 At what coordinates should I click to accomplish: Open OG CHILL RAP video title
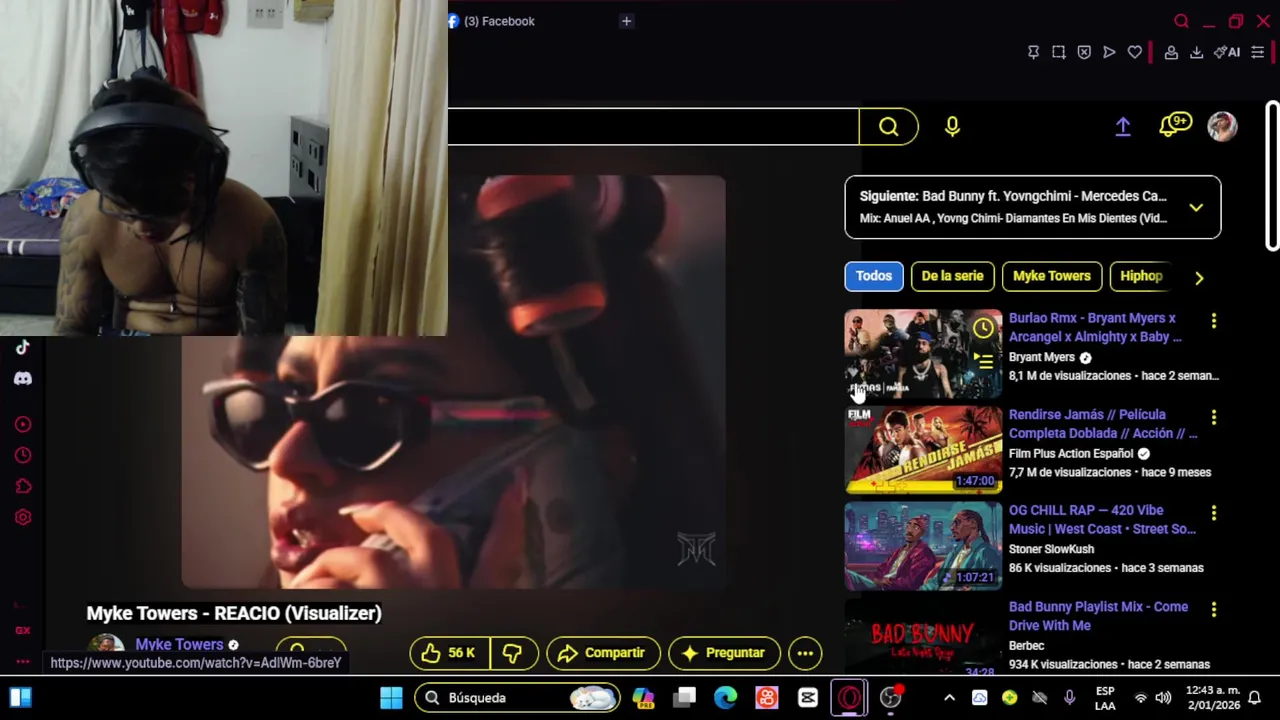coord(1102,519)
